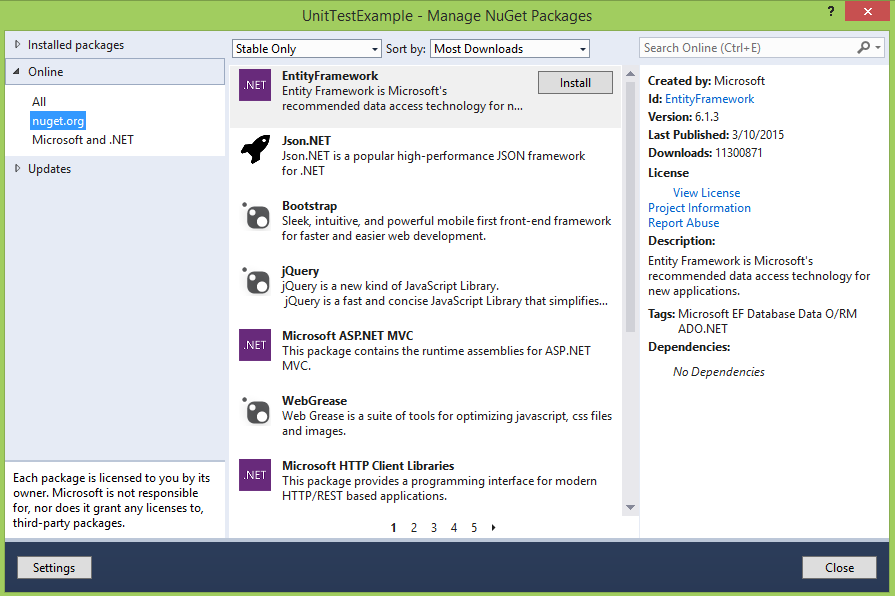This screenshot has width=895, height=596.
Task: Click the Downloads 11300871 value
Action: pyautogui.click(x=739, y=152)
